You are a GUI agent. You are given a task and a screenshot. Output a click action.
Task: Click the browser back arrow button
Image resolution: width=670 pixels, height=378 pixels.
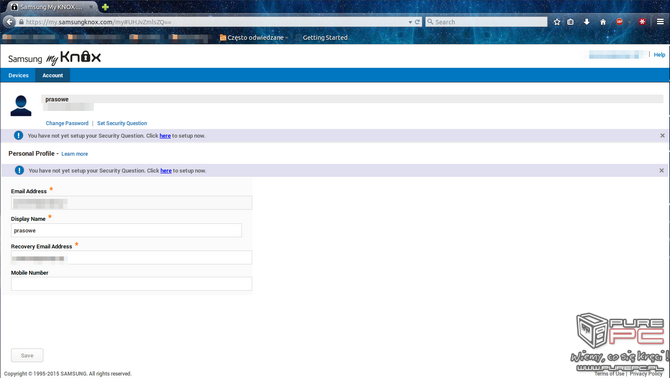pyautogui.click(x=9, y=22)
